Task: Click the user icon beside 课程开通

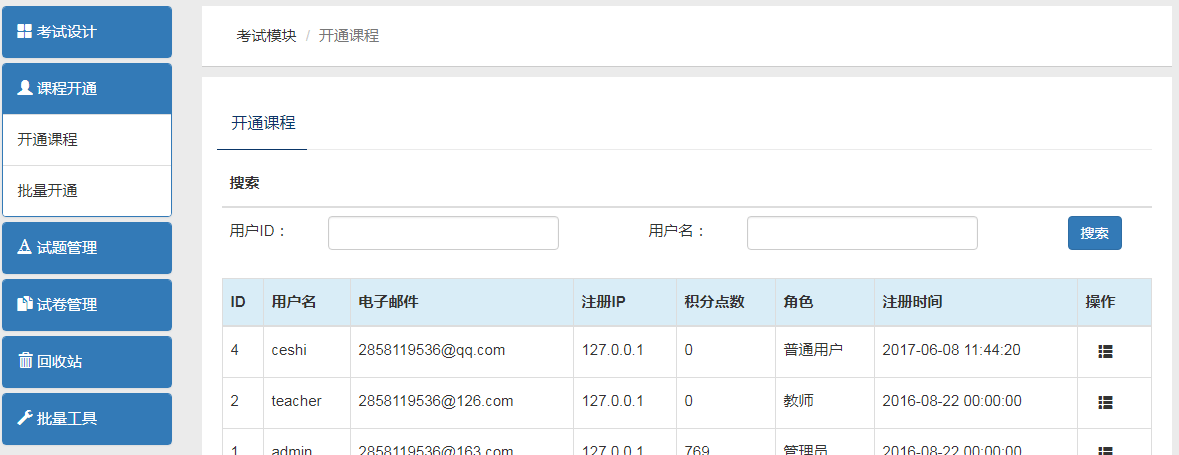Action: 24,88
